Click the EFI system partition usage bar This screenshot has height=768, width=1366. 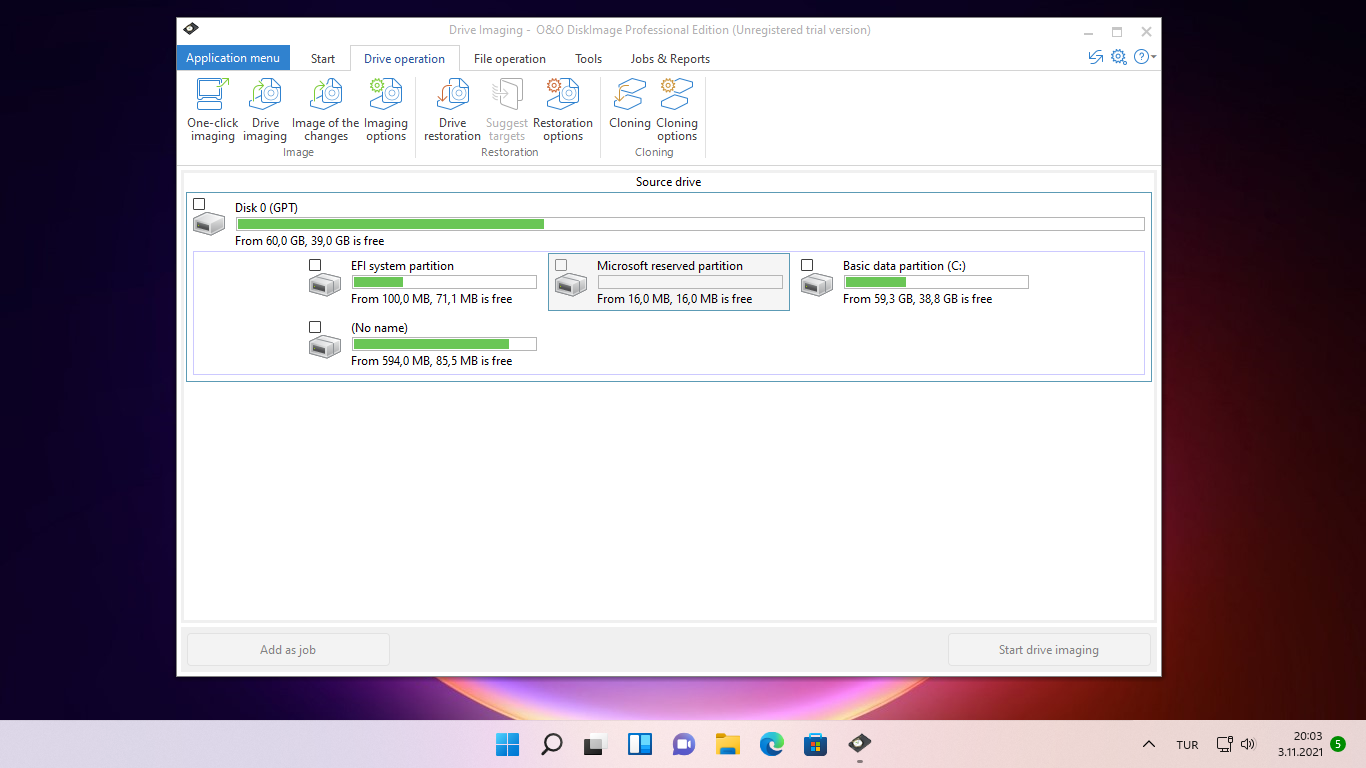(x=444, y=282)
